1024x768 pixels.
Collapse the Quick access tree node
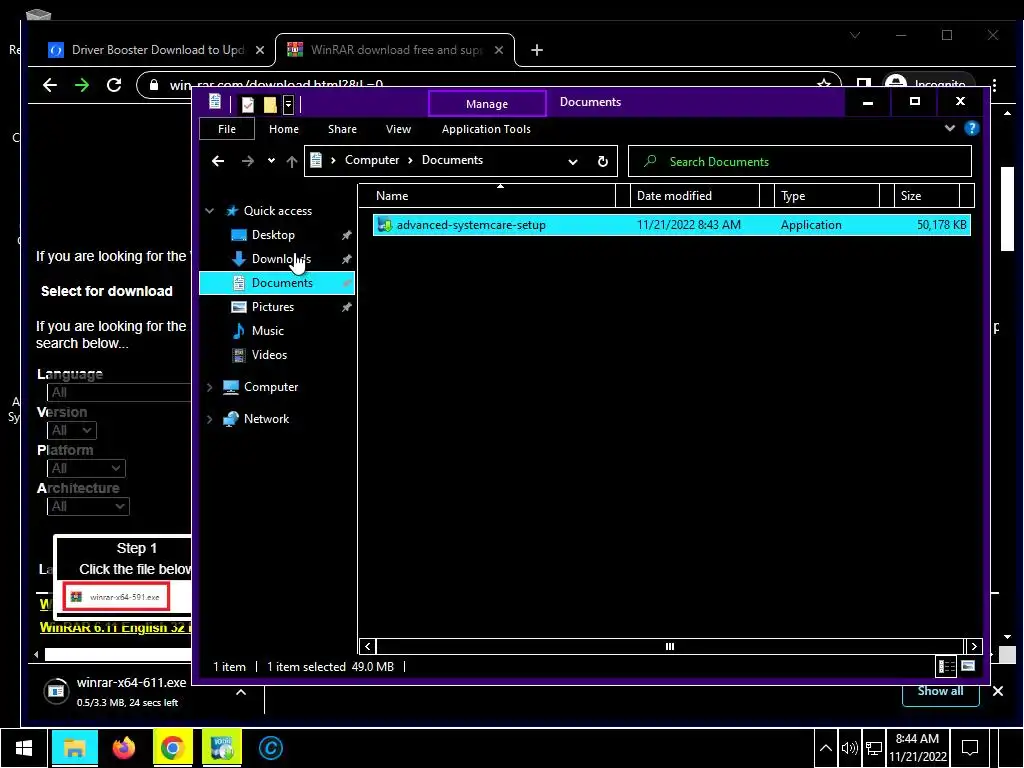[x=210, y=211]
